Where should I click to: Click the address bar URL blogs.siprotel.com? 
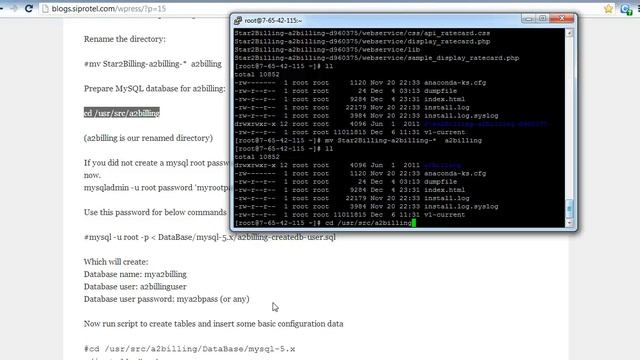click(109, 9)
